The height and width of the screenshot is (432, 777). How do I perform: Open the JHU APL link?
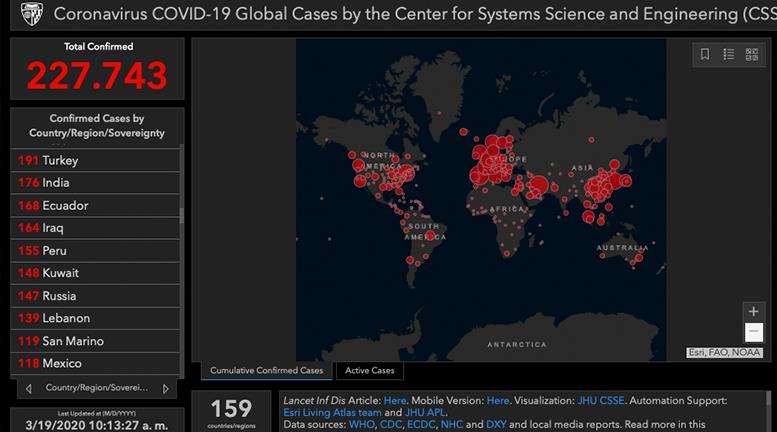(x=425, y=412)
